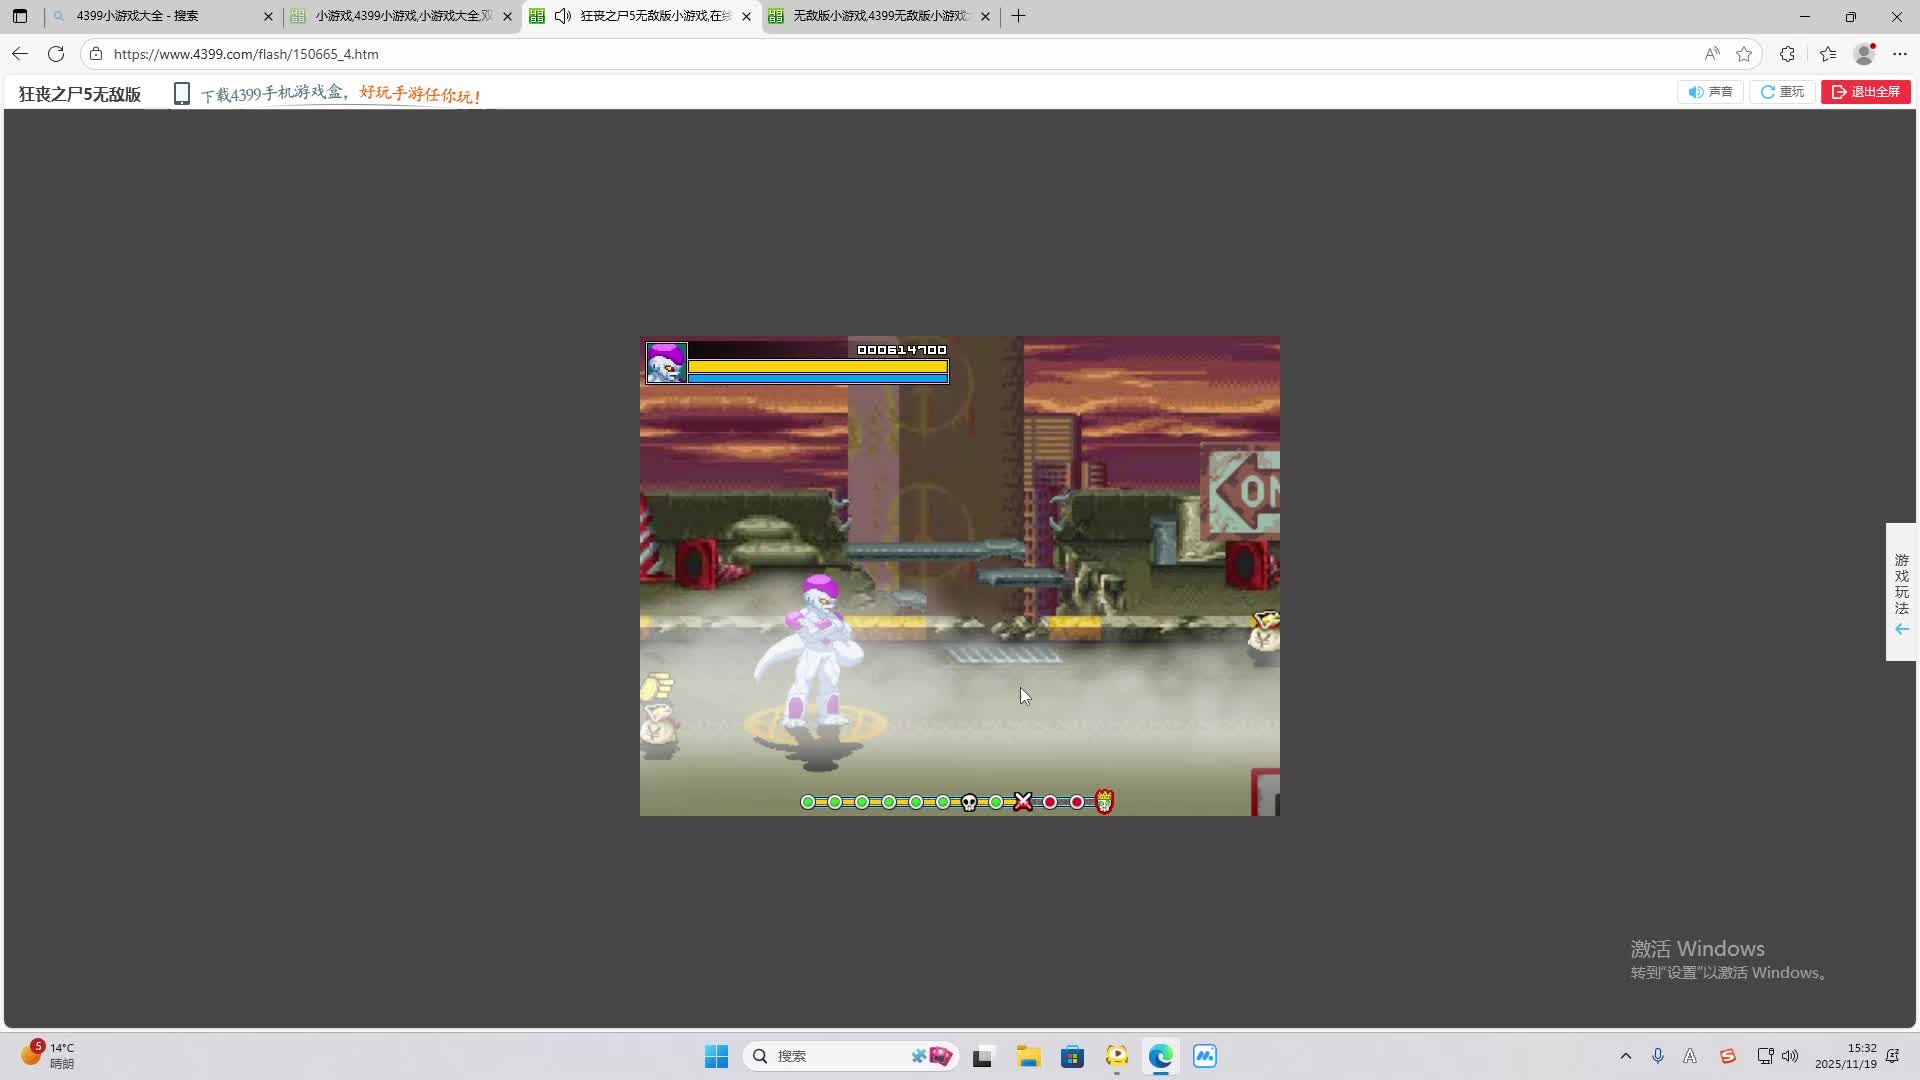
Task: Add the page to favorites using the star icon
Action: coord(1744,54)
